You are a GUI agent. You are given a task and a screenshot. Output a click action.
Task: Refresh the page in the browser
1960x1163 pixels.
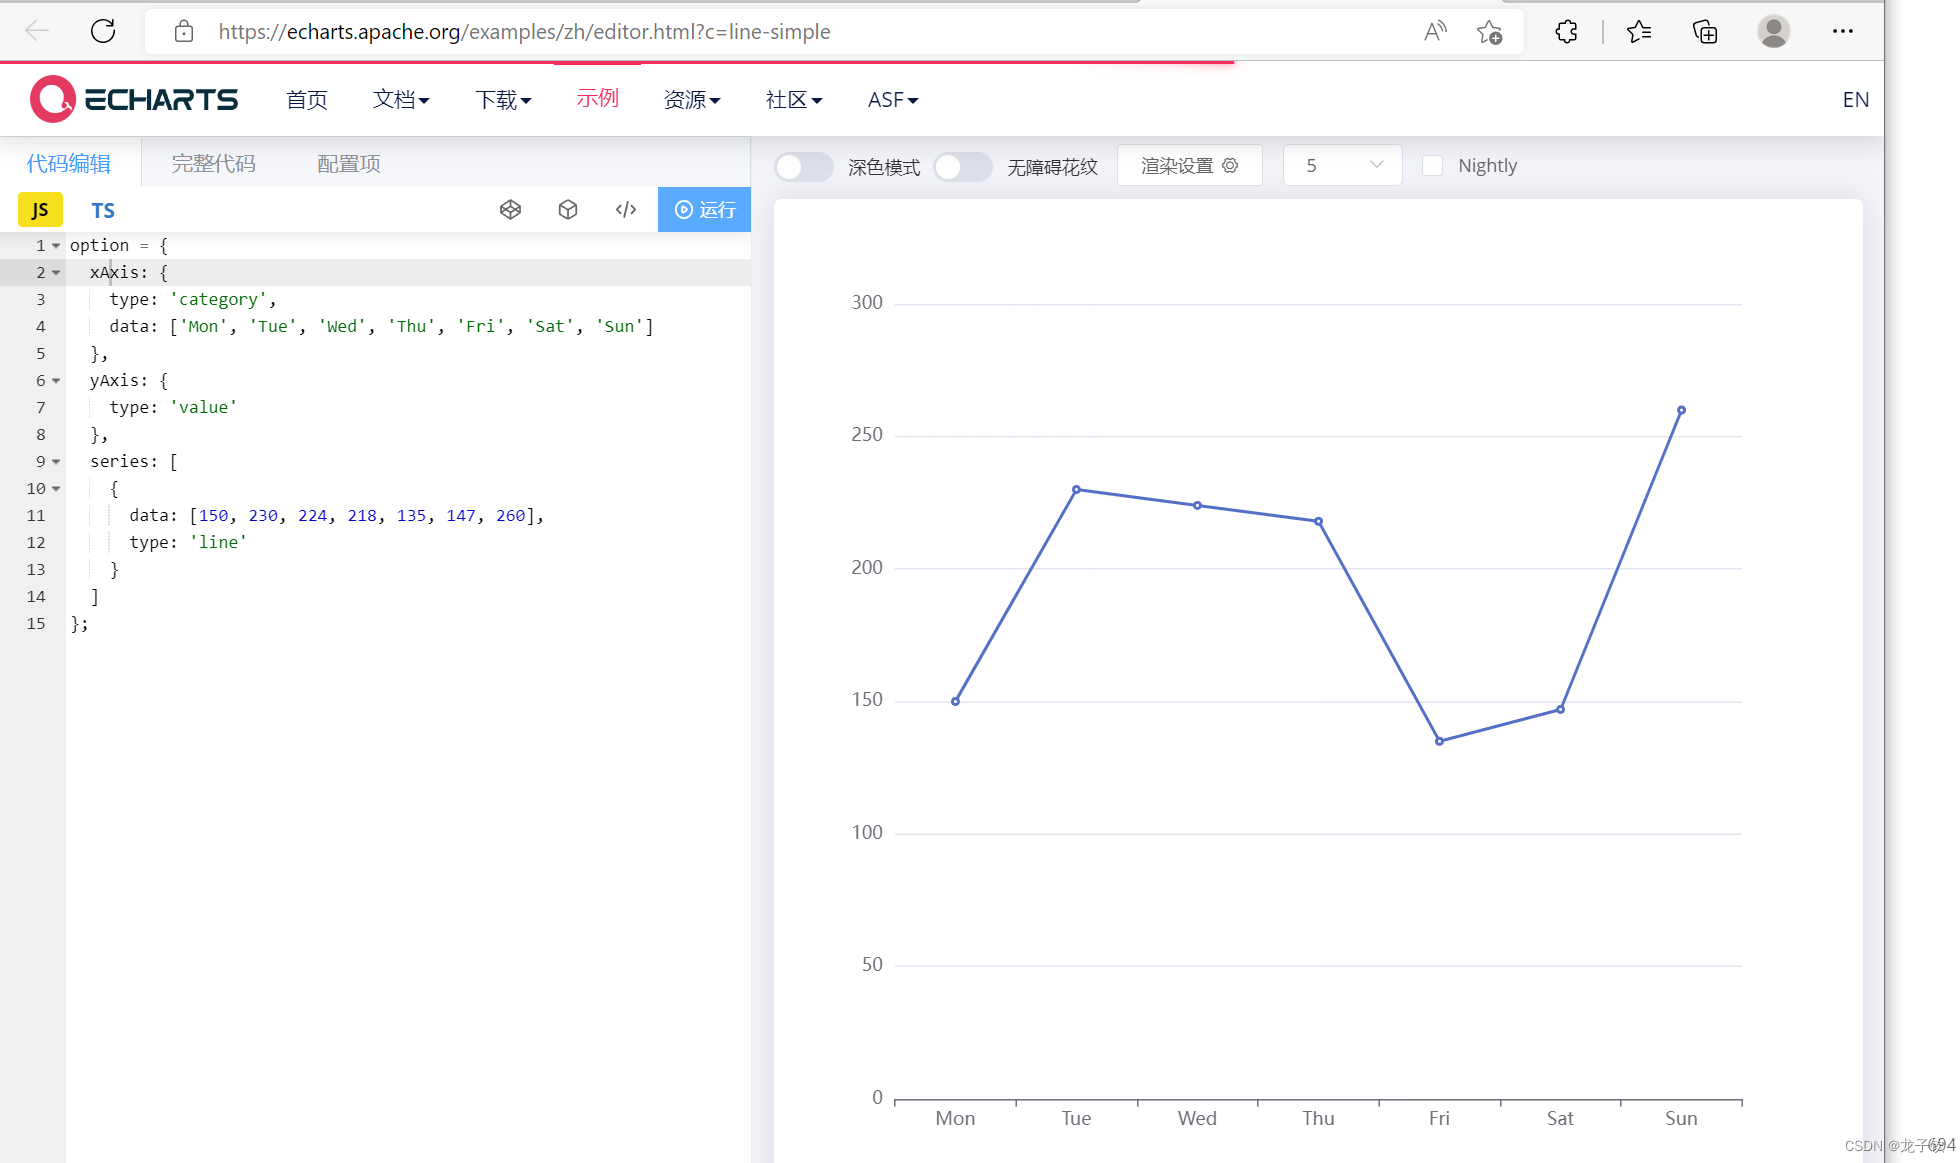point(103,31)
